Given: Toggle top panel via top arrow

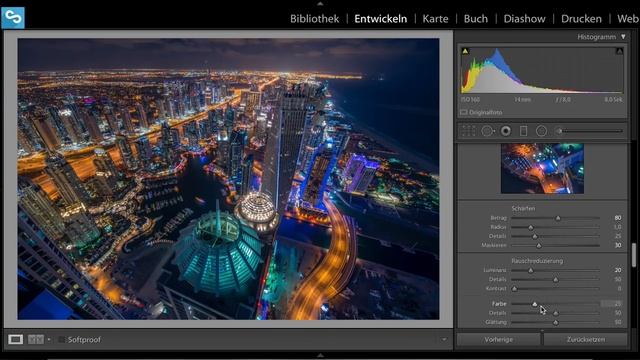Looking at the screenshot, I should (320, 3).
